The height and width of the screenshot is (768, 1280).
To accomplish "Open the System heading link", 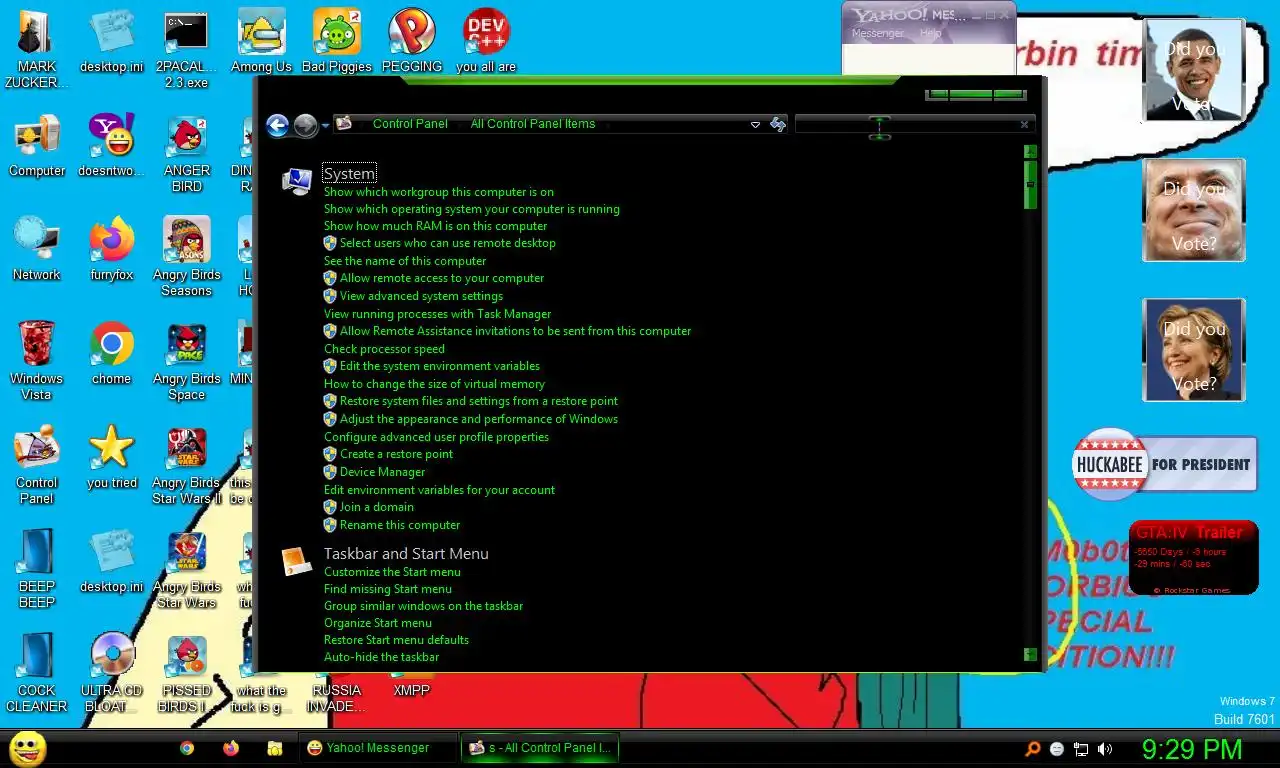I will point(349,173).
